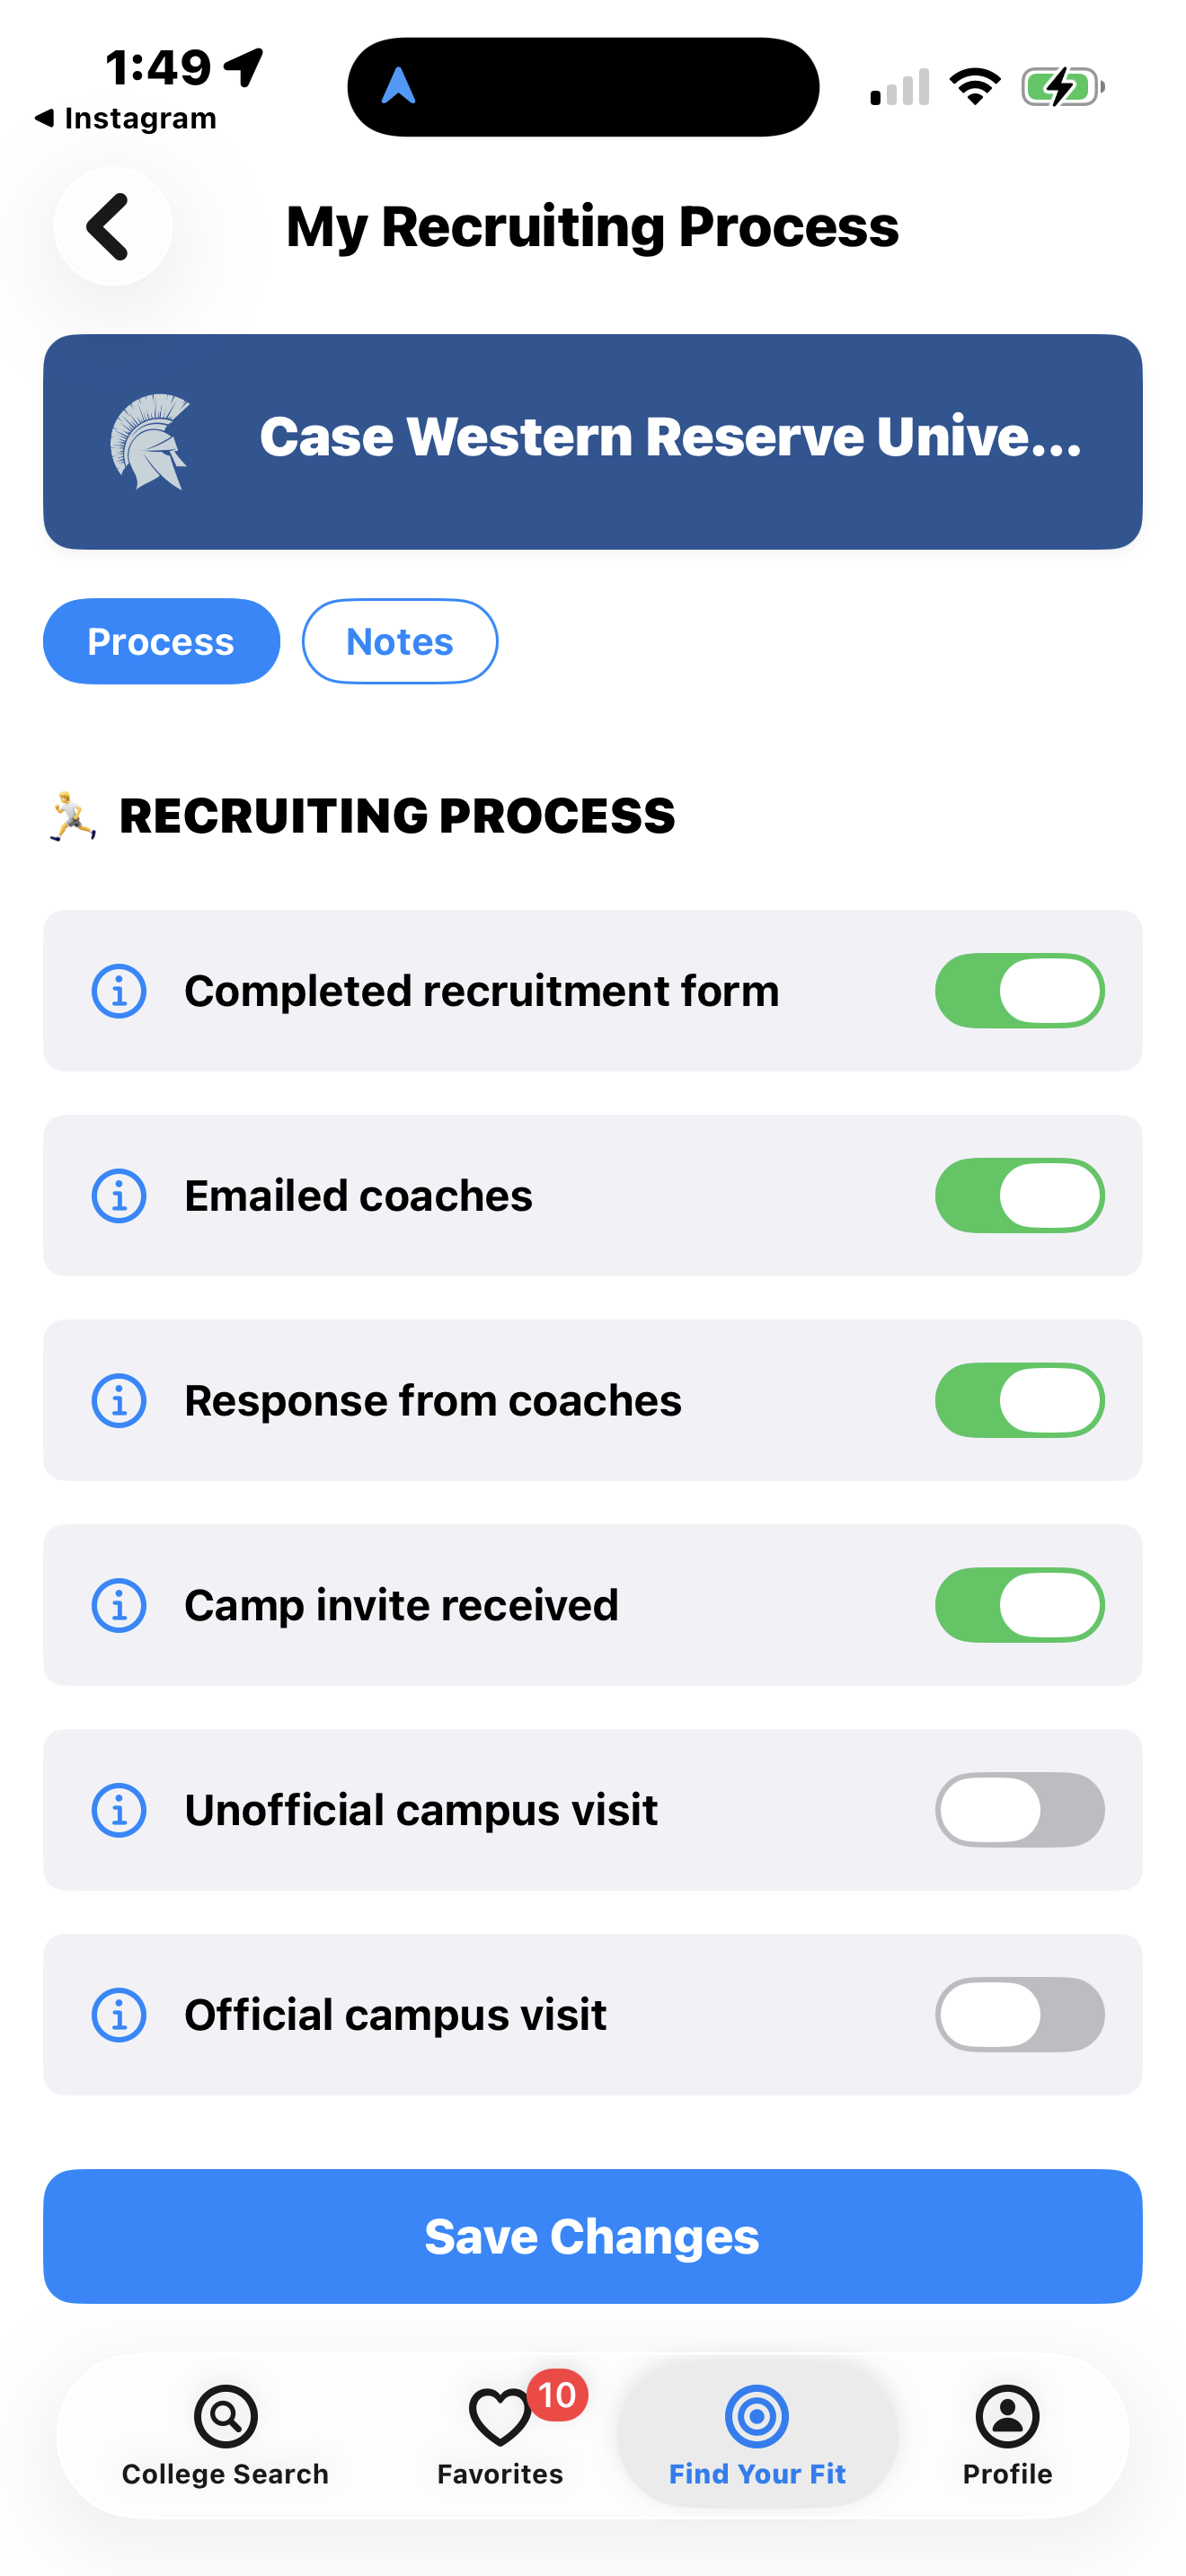Tap info icon beside Emailed coaches
Image resolution: width=1186 pixels, height=2576 pixels.
pyautogui.click(x=119, y=1196)
